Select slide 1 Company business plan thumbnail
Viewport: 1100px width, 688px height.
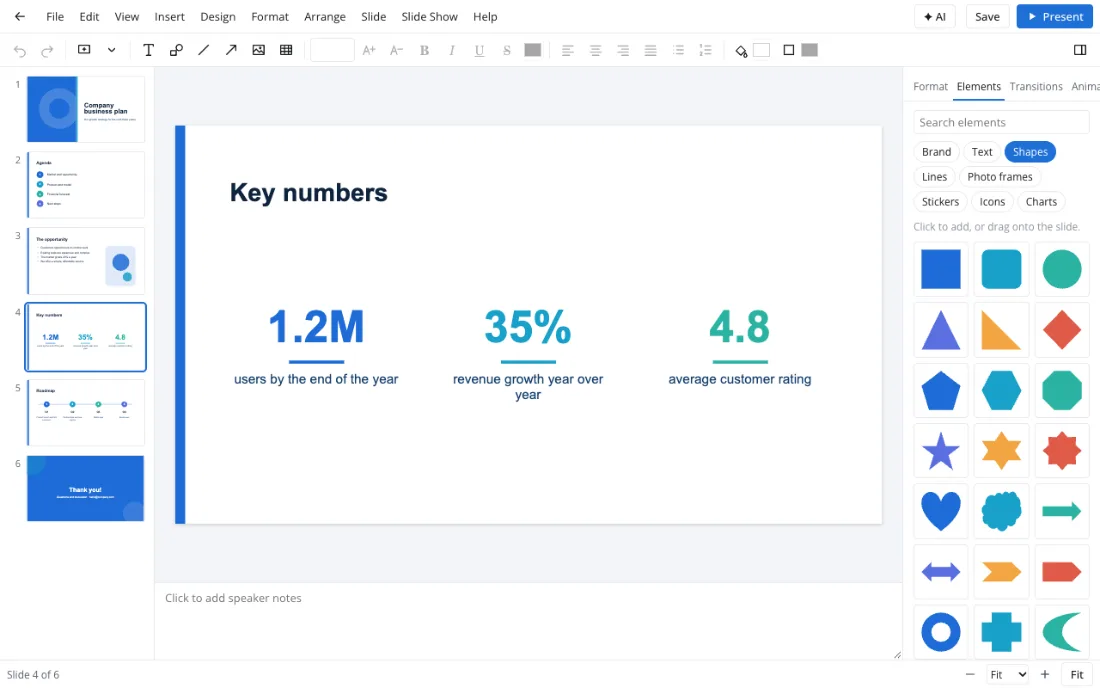click(86, 109)
